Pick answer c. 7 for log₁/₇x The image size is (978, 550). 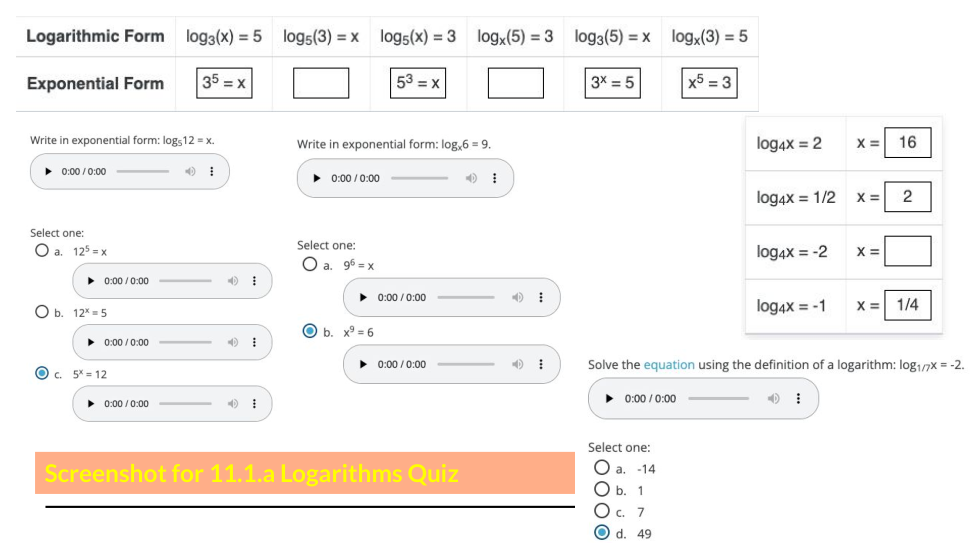click(x=601, y=512)
